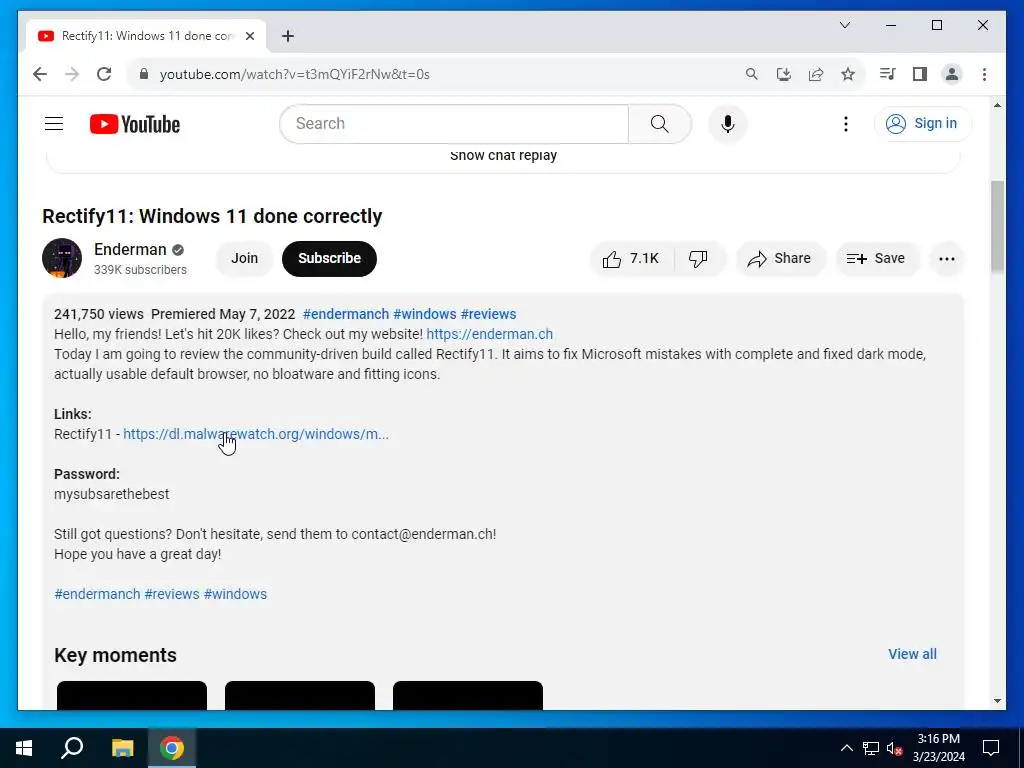Screen dimensions: 1024x768
Task: Like the video with thumbs up
Action: [x=632, y=259]
